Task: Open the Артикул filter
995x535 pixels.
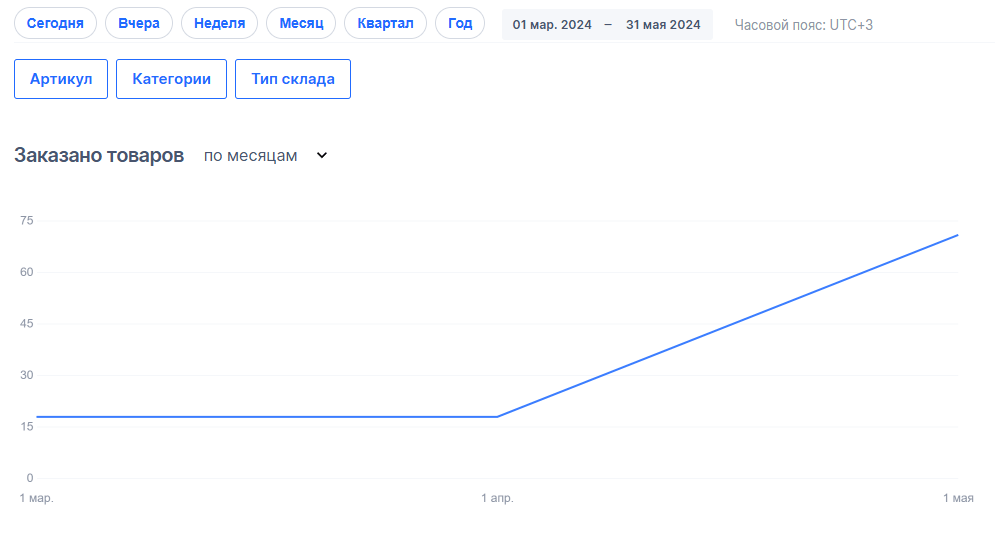Action: pos(60,79)
